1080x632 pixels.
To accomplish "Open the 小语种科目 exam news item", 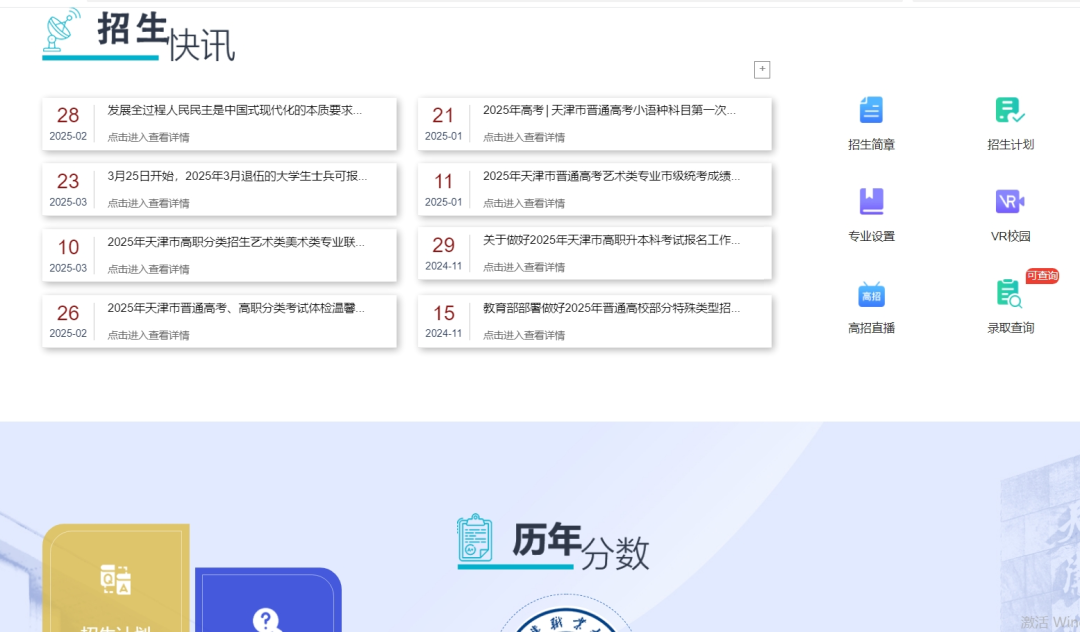I will click(x=609, y=110).
